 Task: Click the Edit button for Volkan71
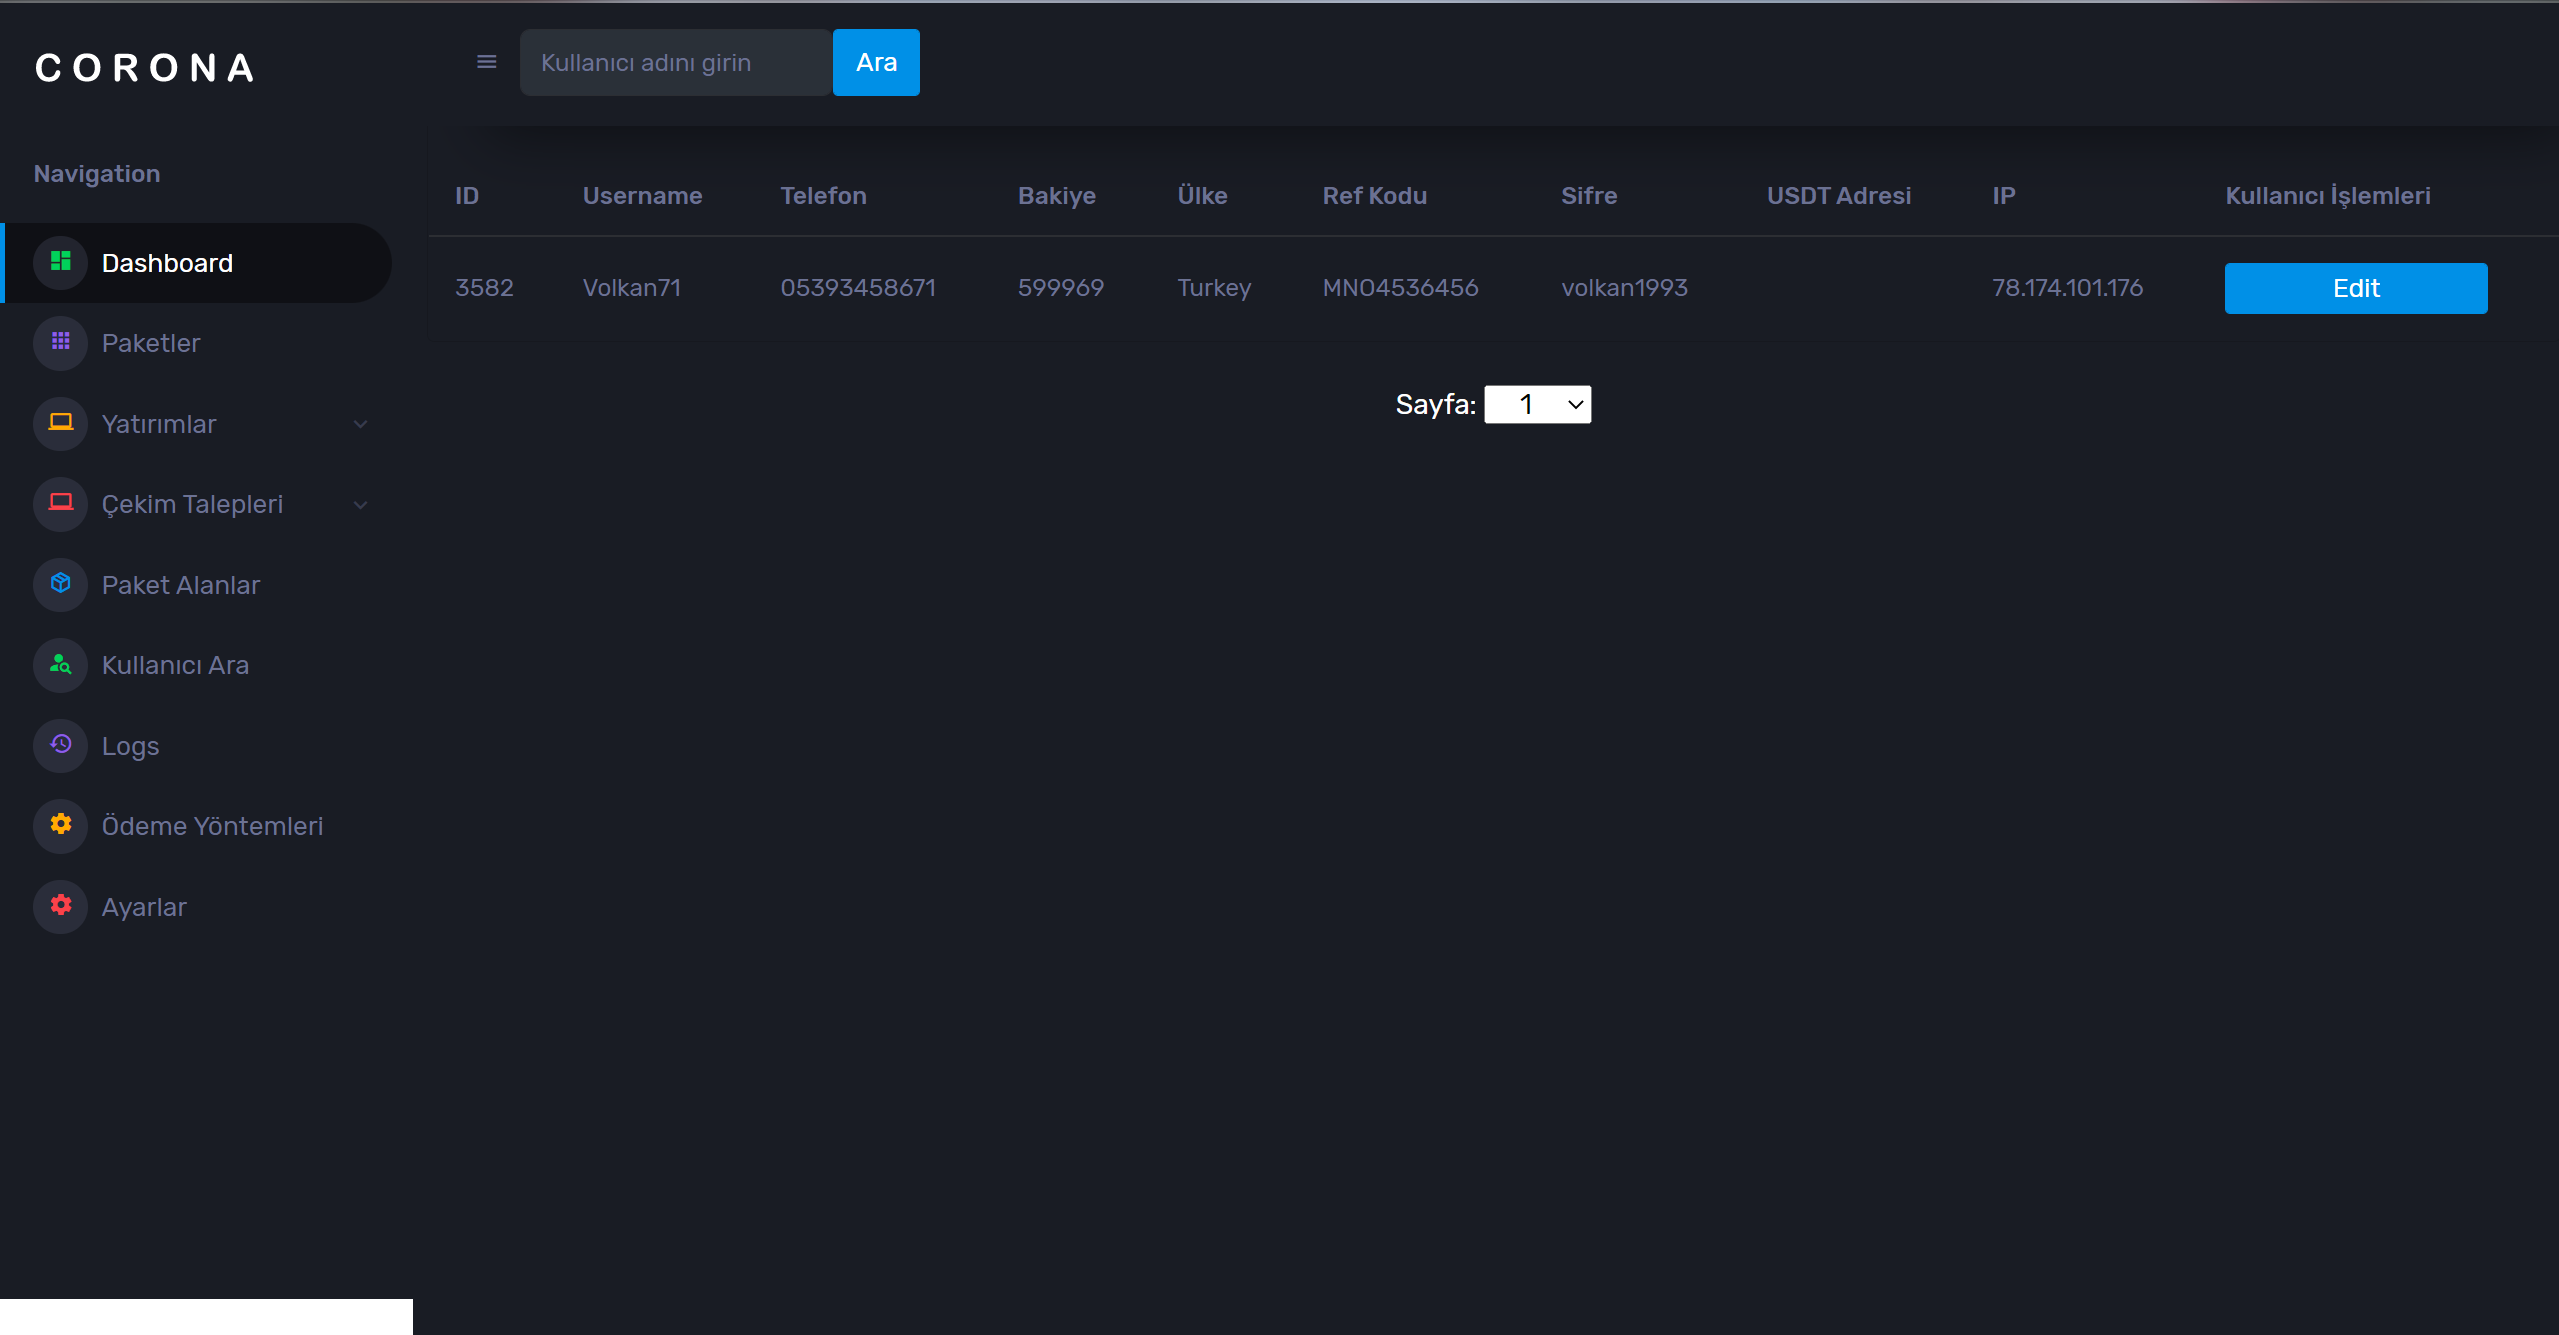point(2356,286)
